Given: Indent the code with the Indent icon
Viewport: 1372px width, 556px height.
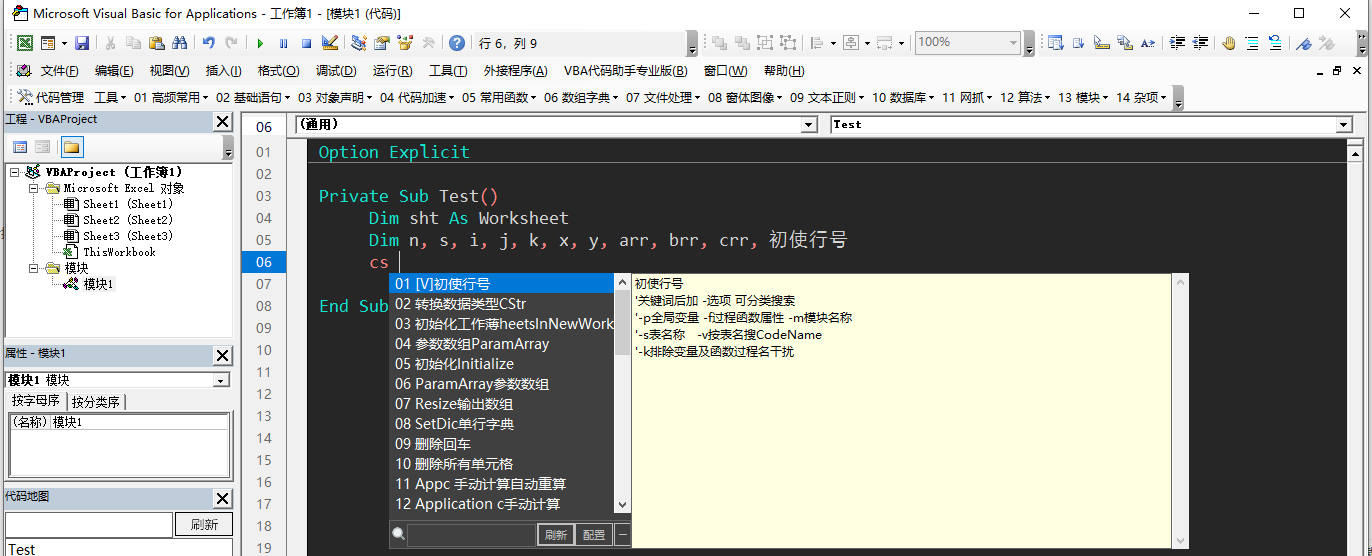Looking at the screenshot, I should pos(1177,43).
